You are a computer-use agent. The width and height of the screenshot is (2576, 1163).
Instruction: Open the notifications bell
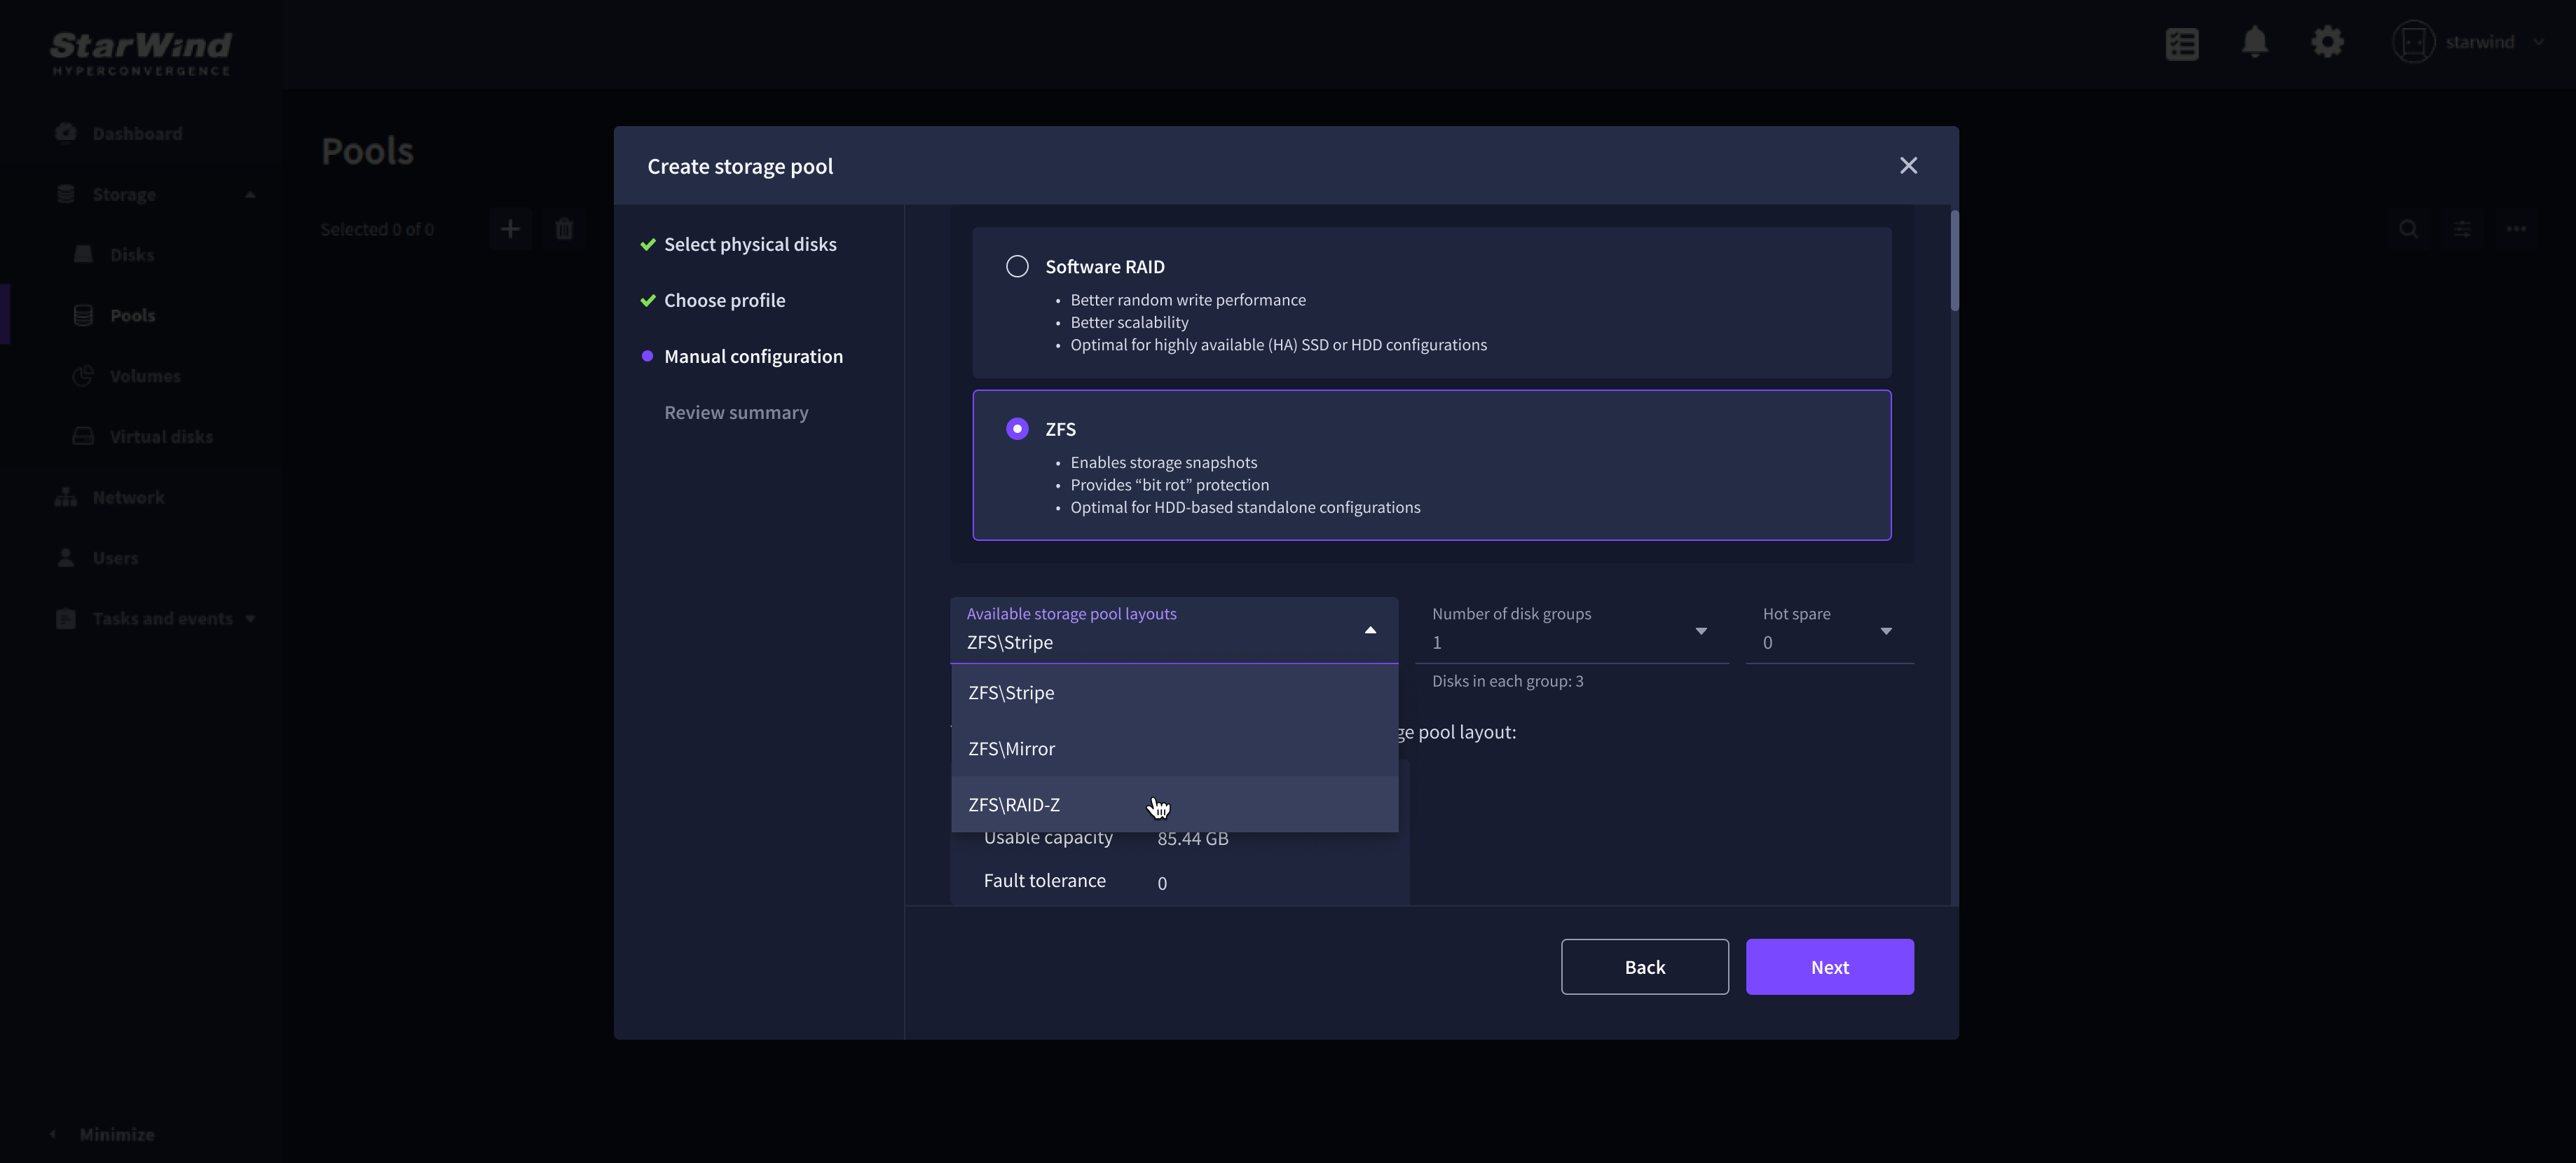point(2254,42)
